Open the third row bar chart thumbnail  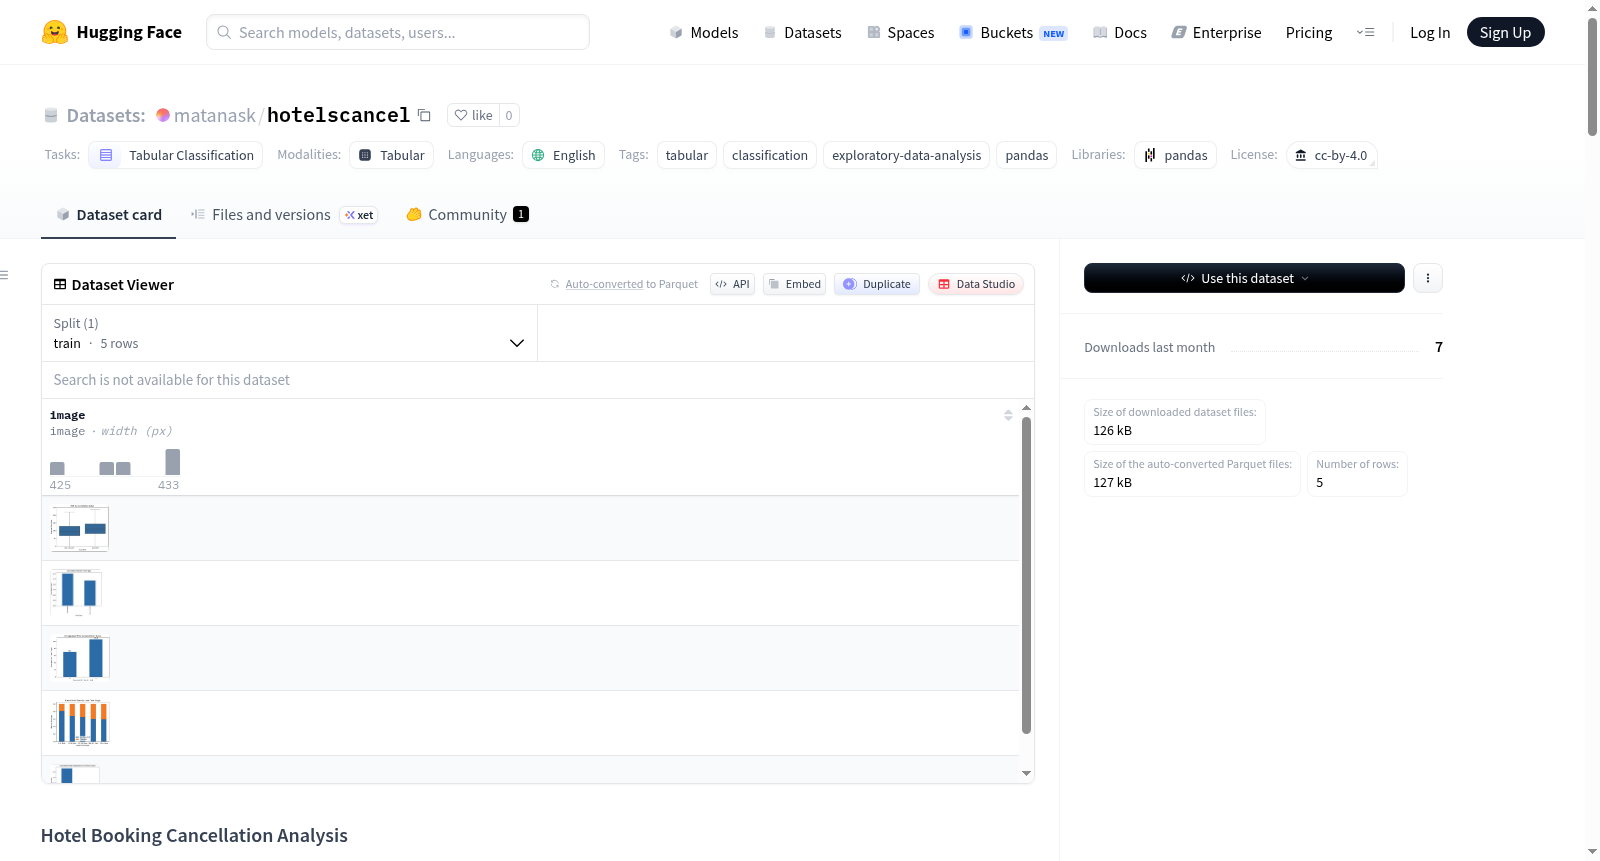[80, 658]
